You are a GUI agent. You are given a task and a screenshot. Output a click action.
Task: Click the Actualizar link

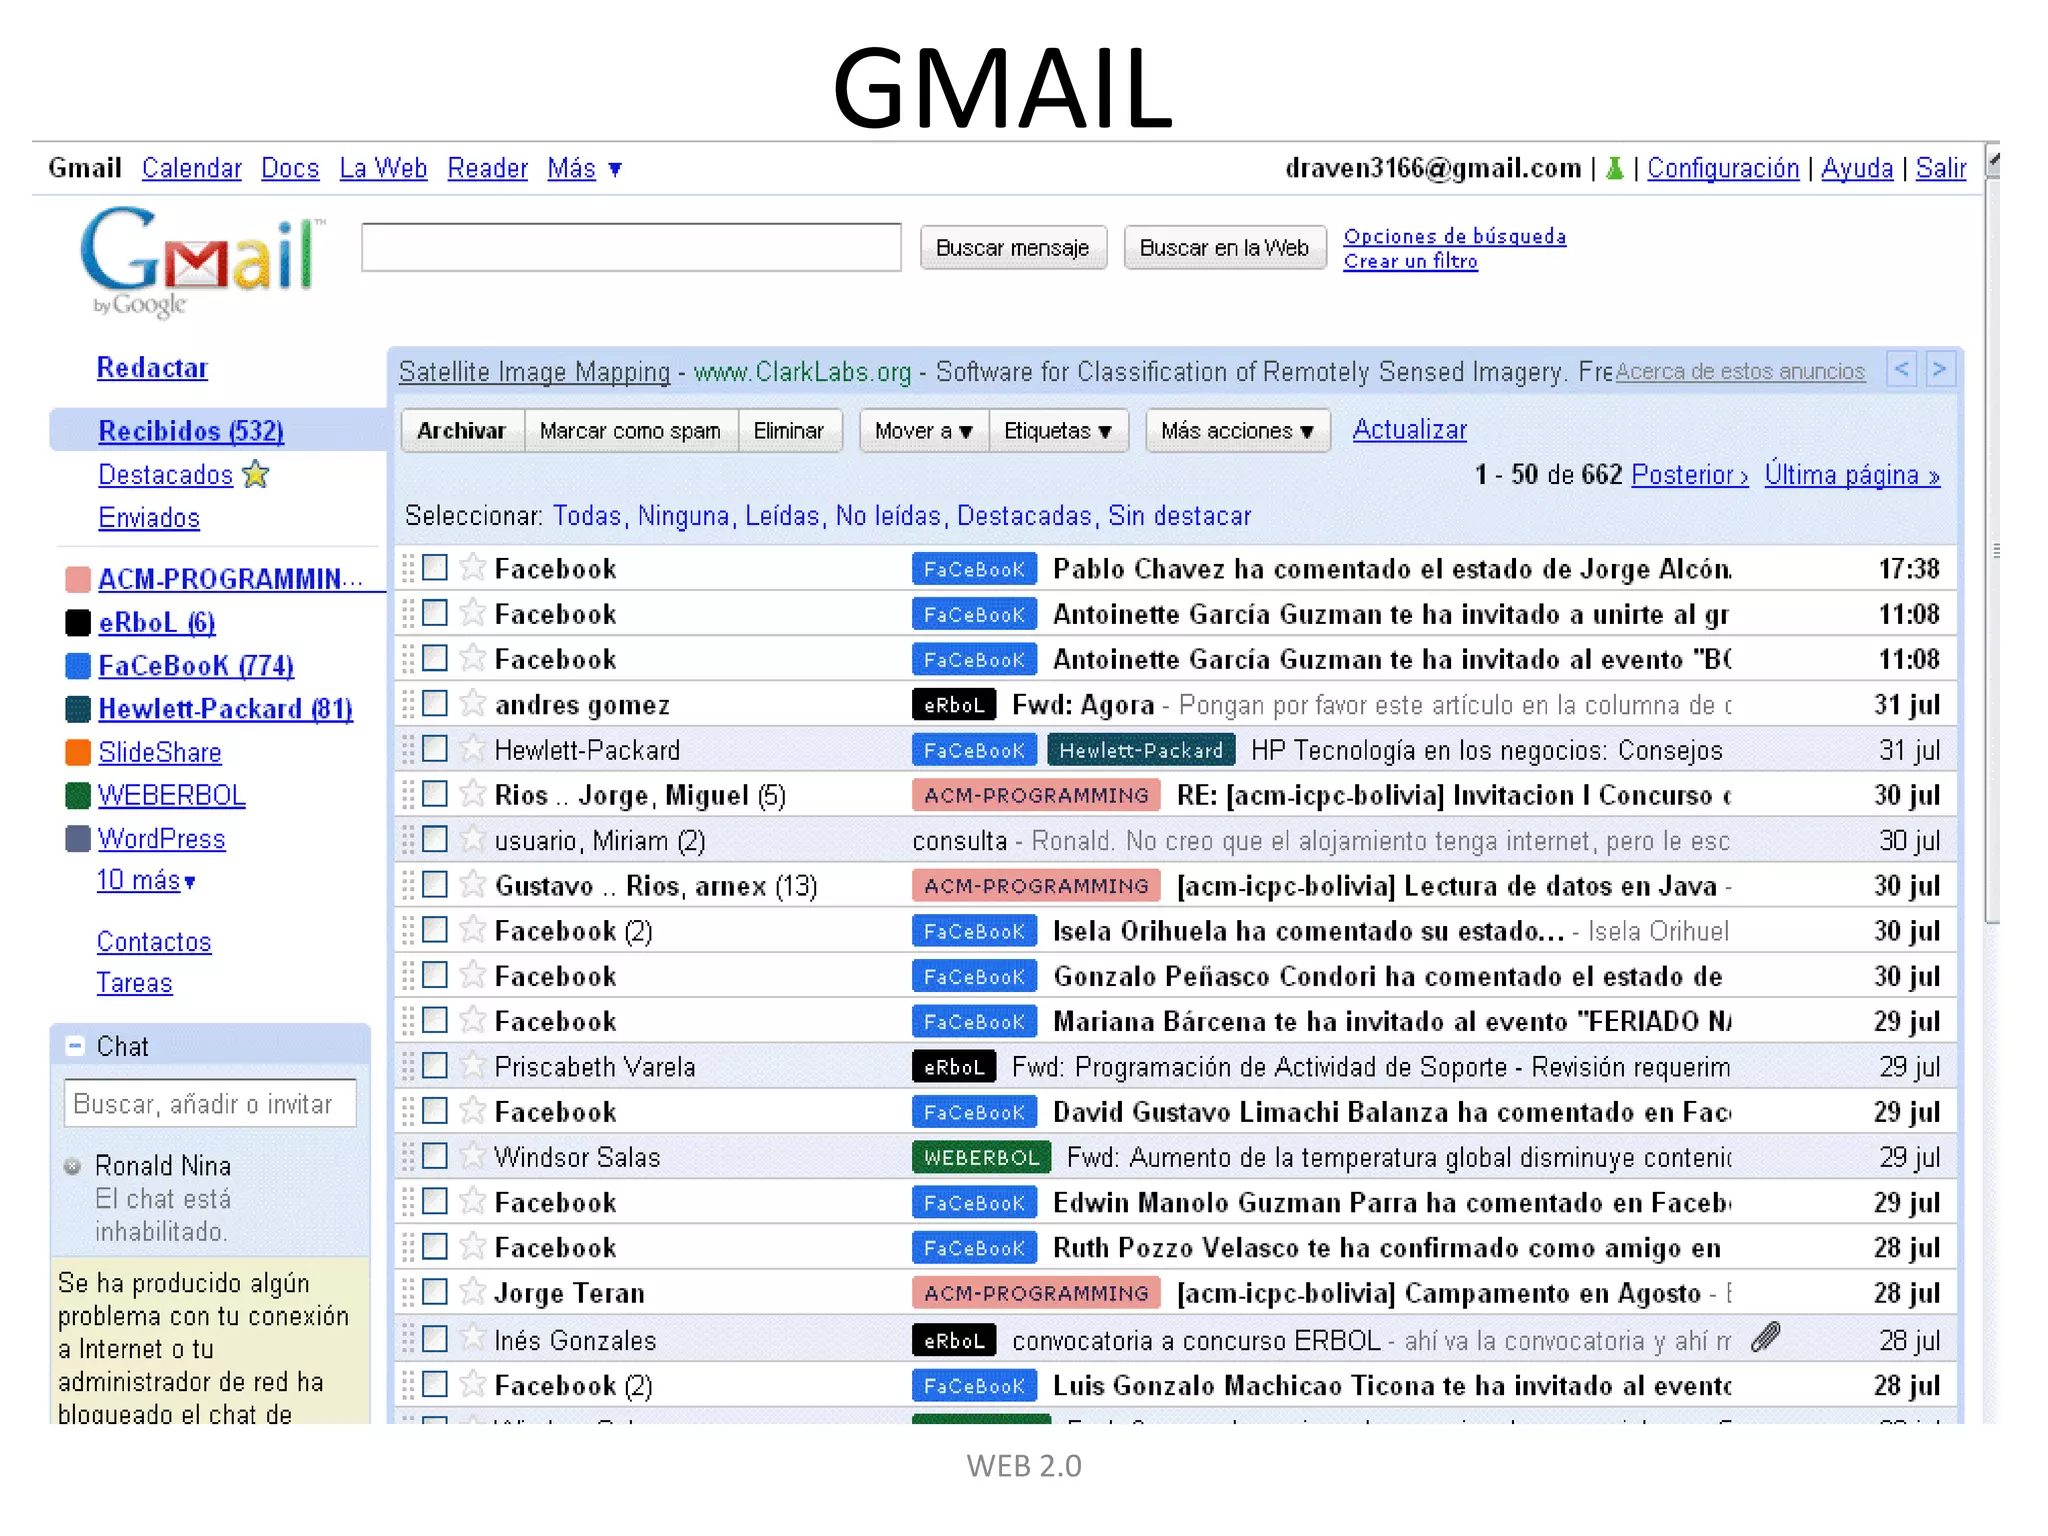click(x=1410, y=430)
